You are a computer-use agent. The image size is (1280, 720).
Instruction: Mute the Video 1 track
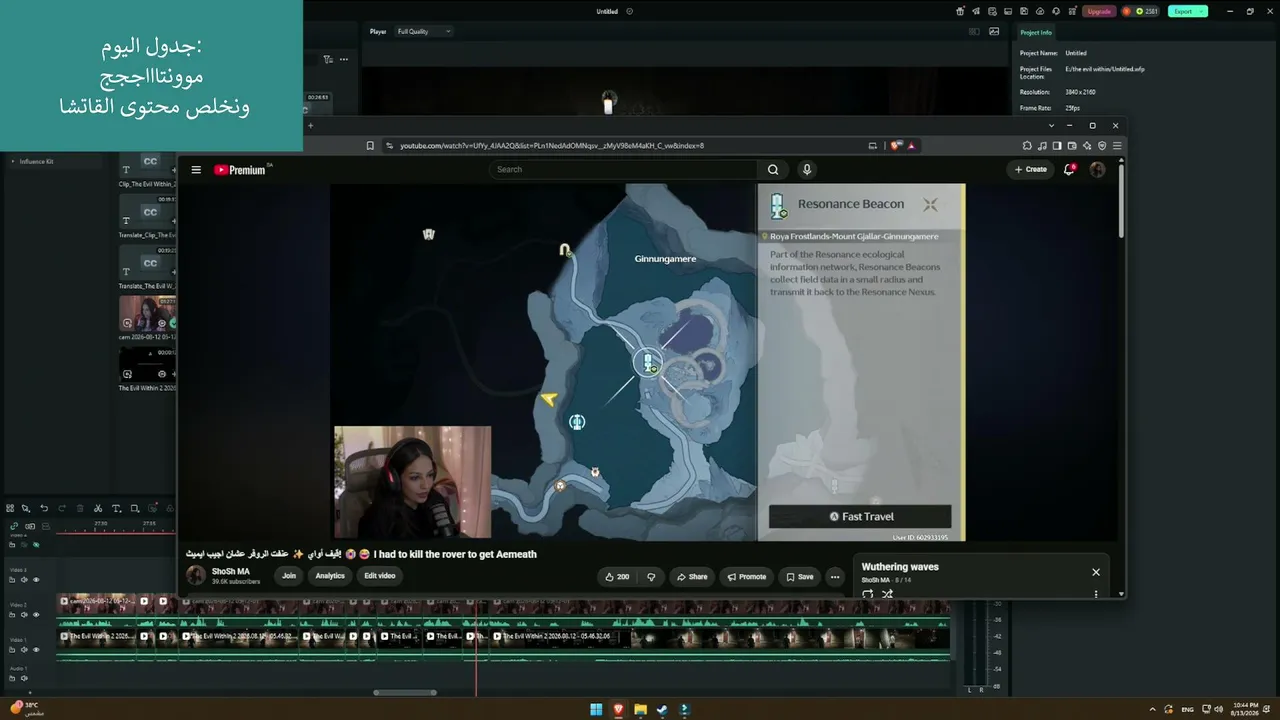[25, 649]
